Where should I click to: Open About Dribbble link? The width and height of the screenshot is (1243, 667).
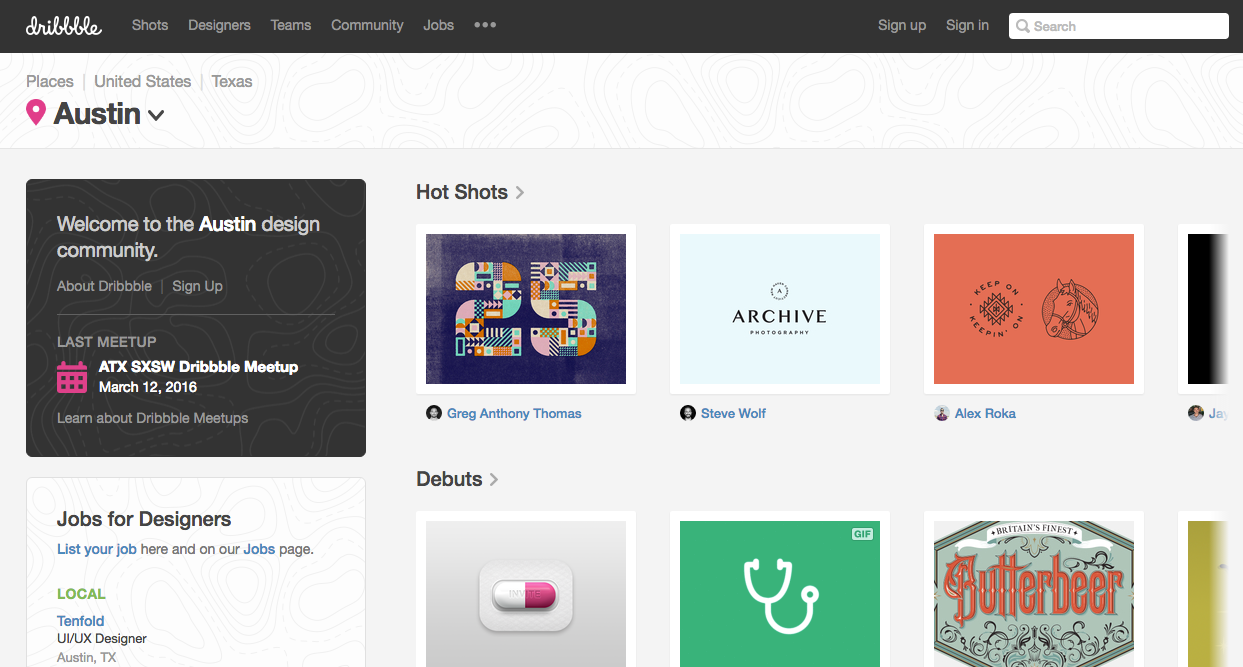pos(104,286)
